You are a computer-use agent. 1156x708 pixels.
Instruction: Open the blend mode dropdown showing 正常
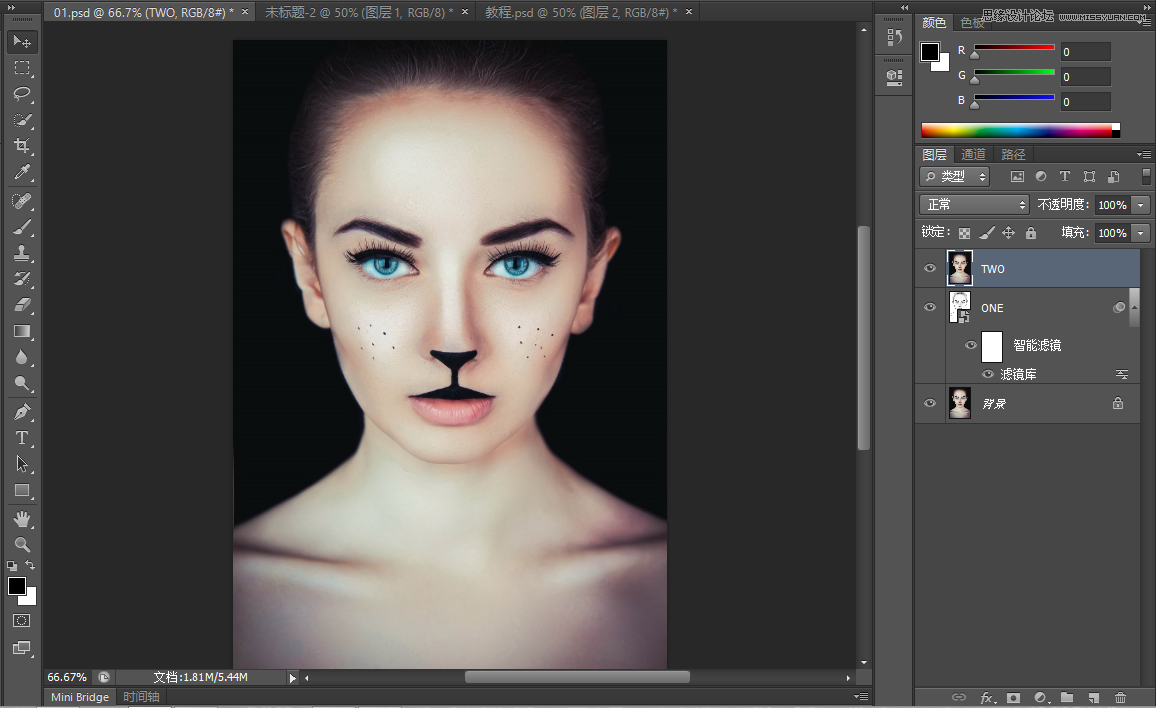pyautogui.click(x=974, y=204)
